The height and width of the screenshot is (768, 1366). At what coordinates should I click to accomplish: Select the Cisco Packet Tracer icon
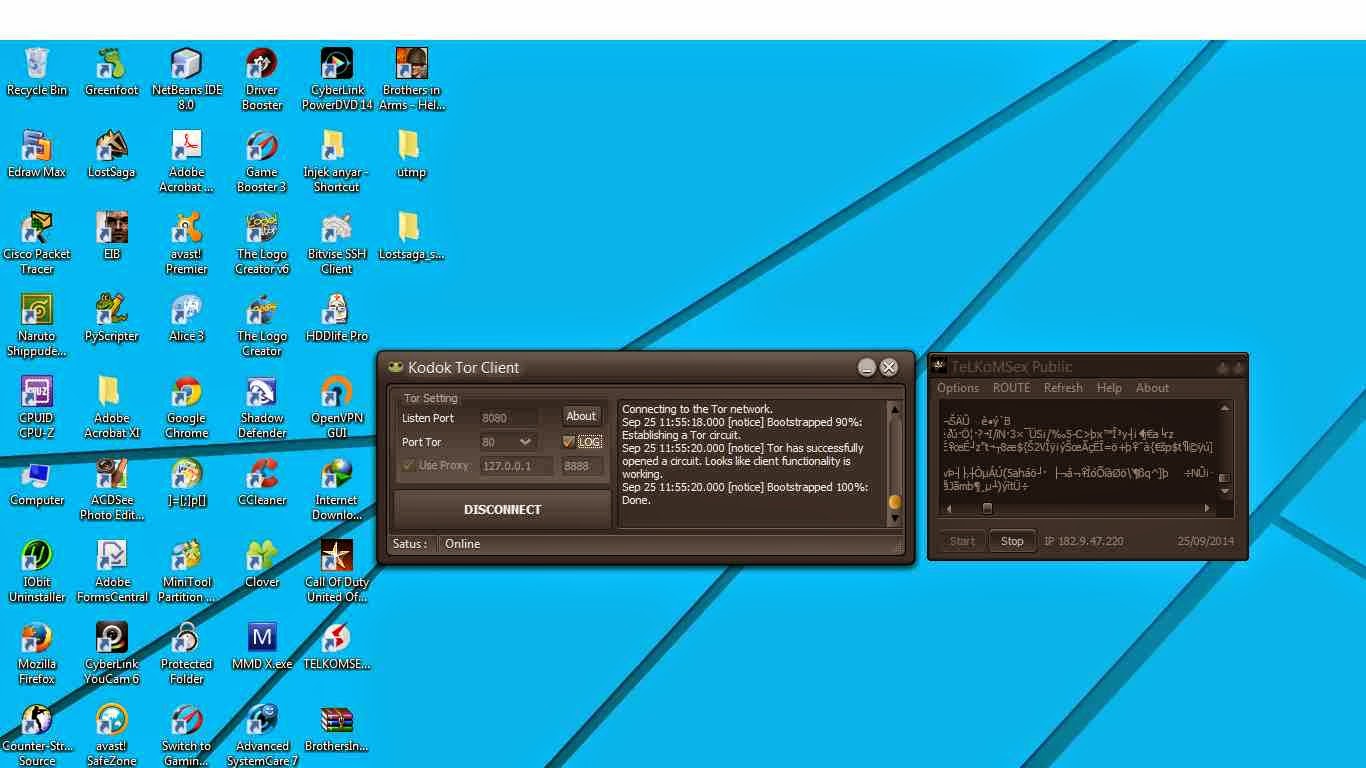point(37,243)
